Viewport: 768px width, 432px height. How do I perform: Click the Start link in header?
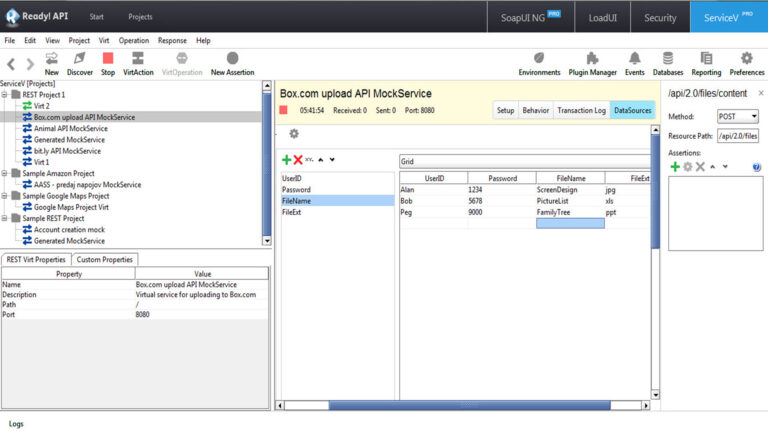[x=96, y=17]
